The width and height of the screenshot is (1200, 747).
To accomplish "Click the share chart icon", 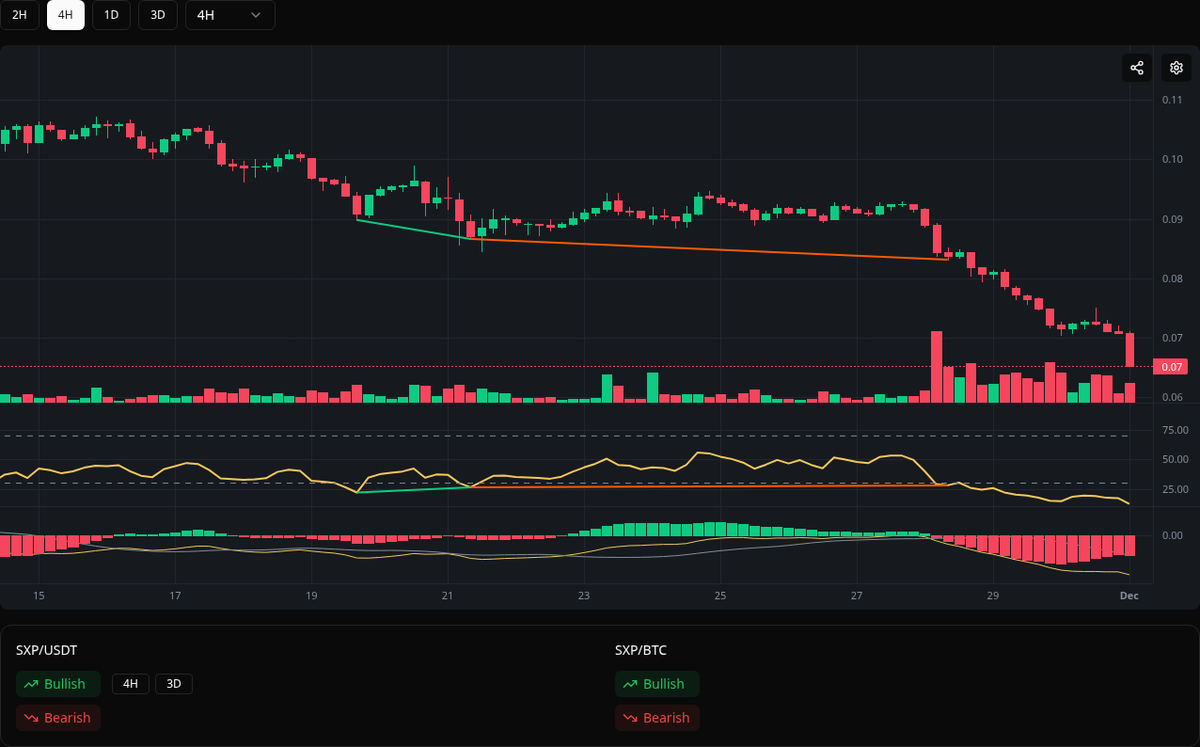I will pos(1136,67).
